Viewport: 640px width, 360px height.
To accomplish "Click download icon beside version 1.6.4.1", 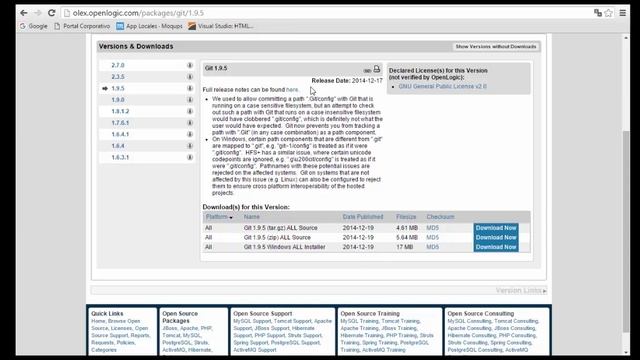I will 190,134.
